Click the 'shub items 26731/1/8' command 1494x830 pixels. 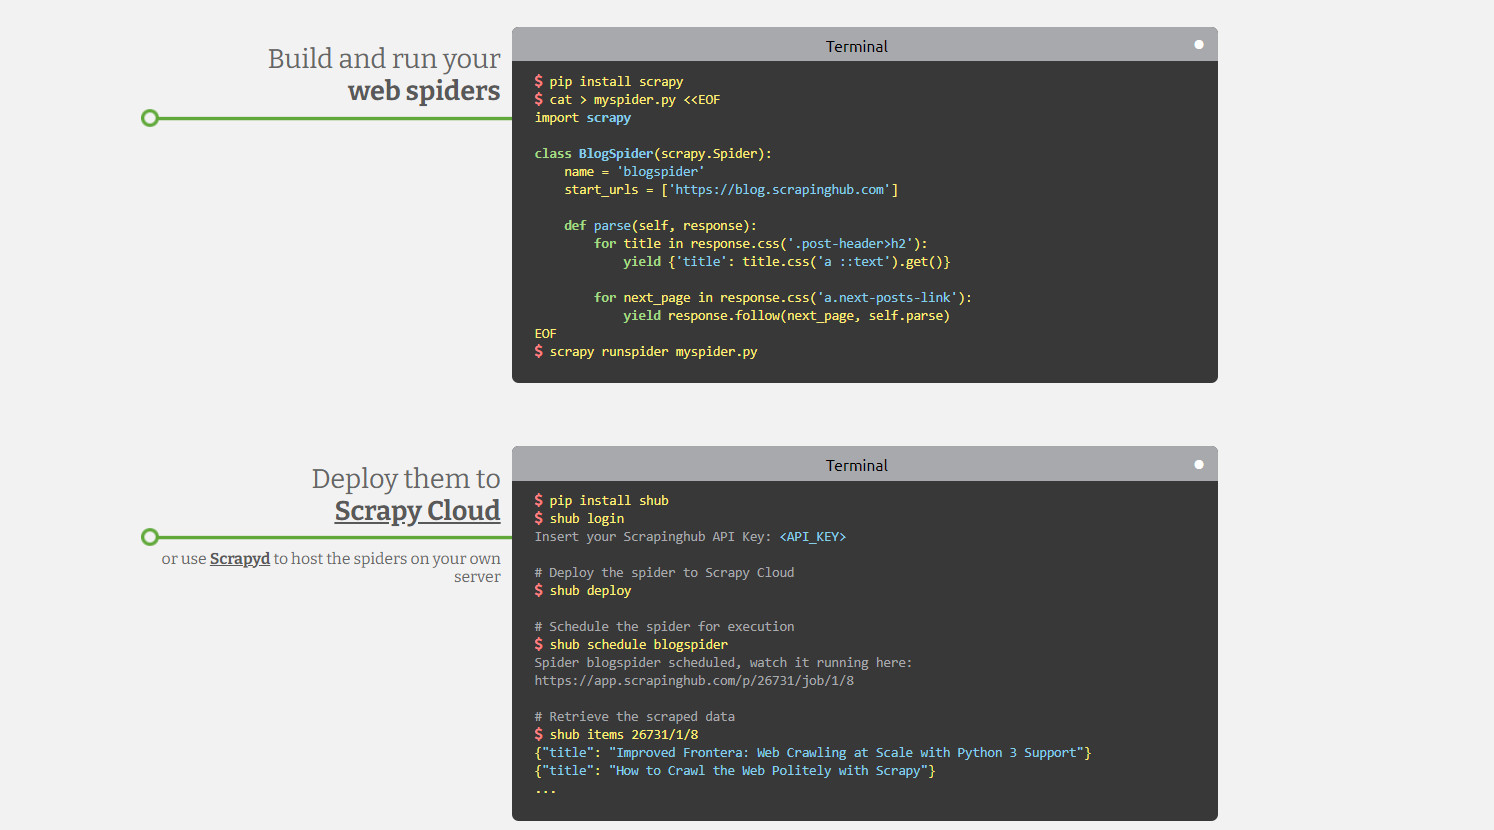coord(623,735)
